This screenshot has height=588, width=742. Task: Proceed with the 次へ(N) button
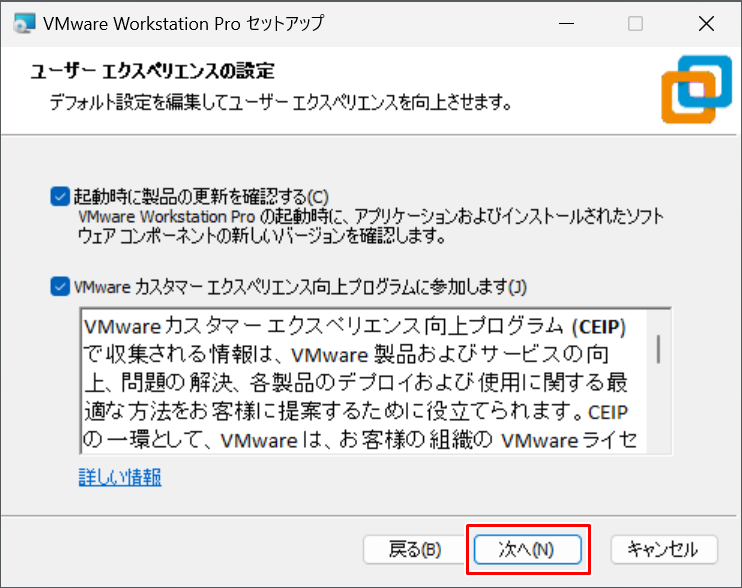point(527,549)
